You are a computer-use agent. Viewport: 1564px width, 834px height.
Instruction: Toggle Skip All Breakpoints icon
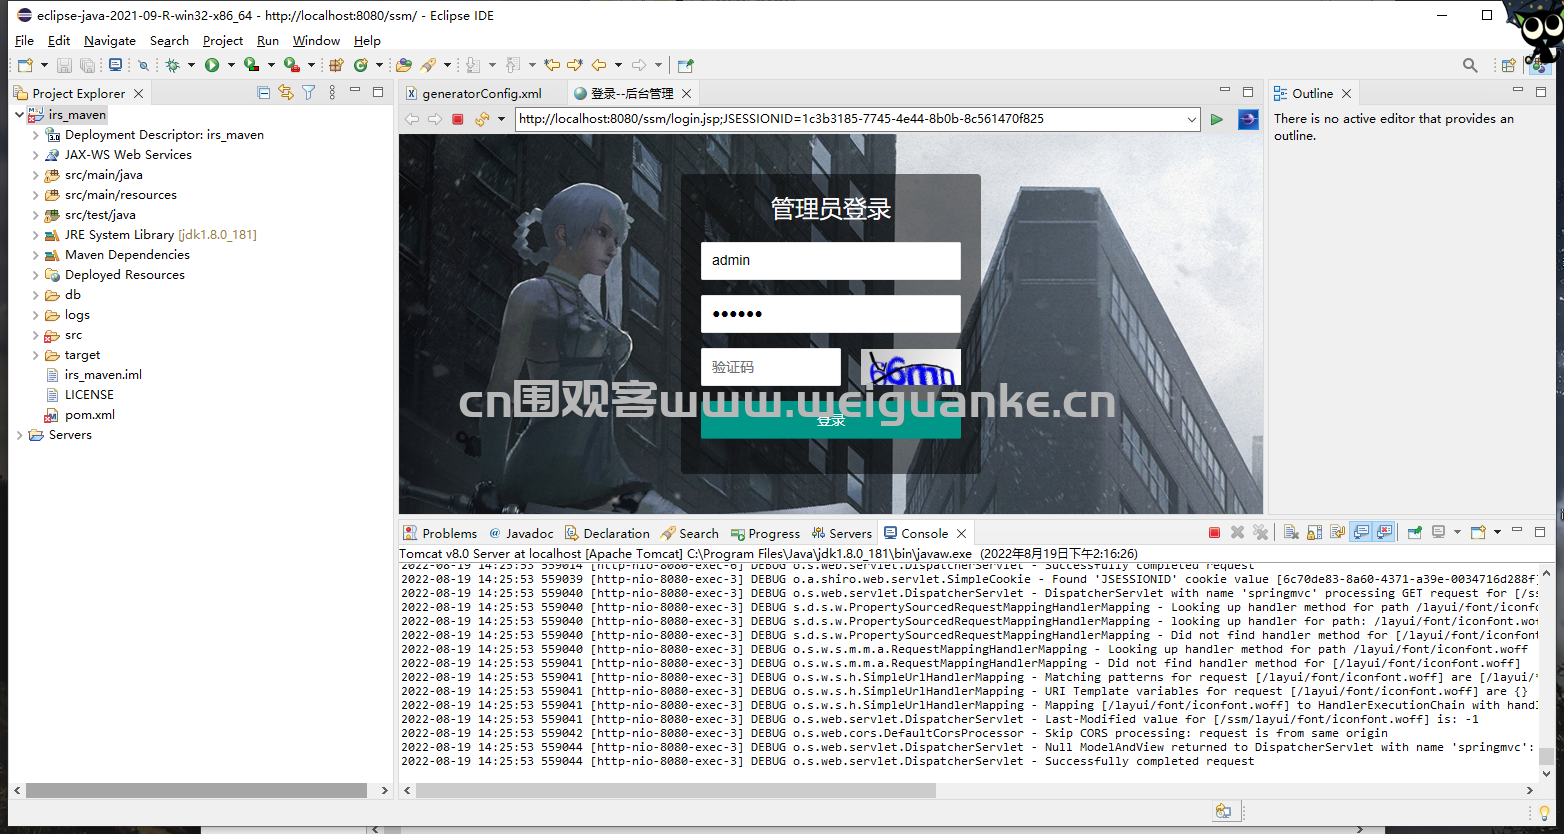(x=143, y=65)
